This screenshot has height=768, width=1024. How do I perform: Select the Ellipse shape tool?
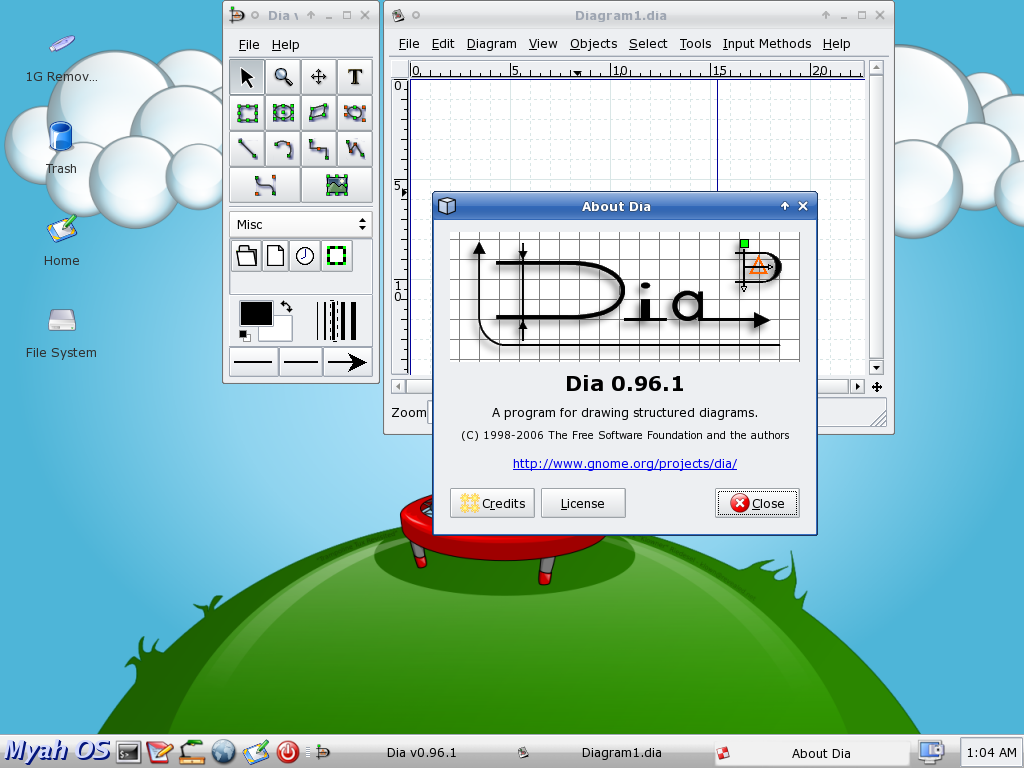pos(283,113)
